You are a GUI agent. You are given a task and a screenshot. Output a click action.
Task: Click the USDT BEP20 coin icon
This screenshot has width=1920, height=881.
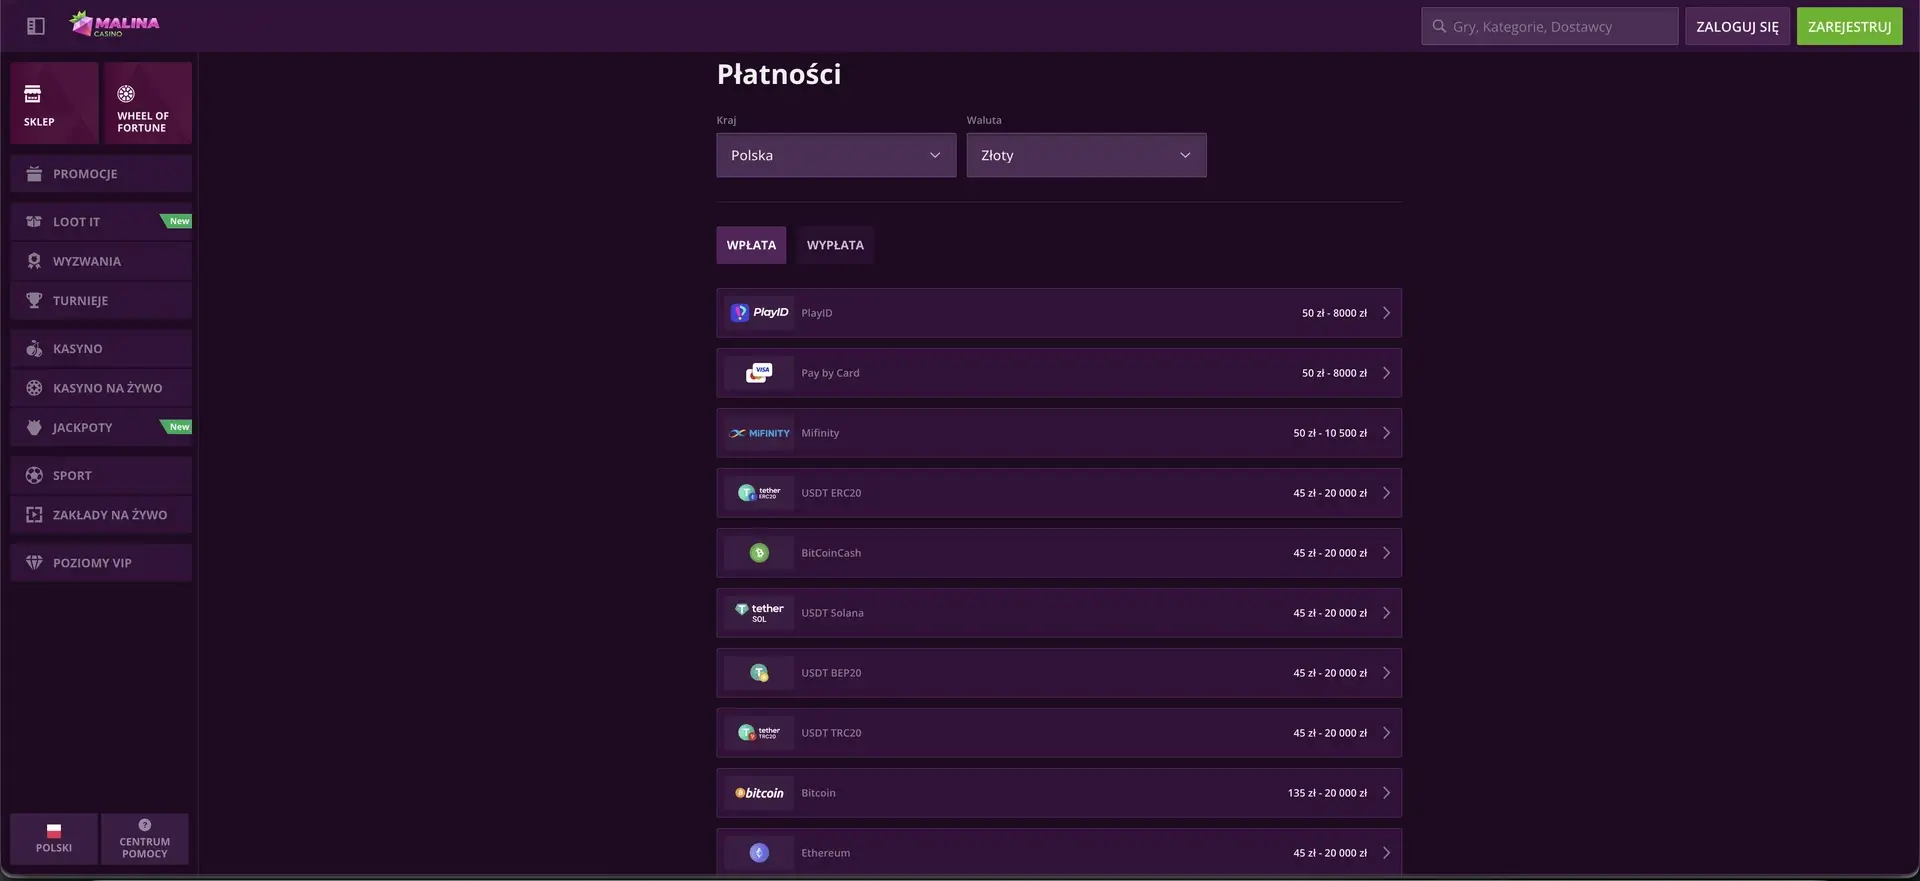(759, 673)
